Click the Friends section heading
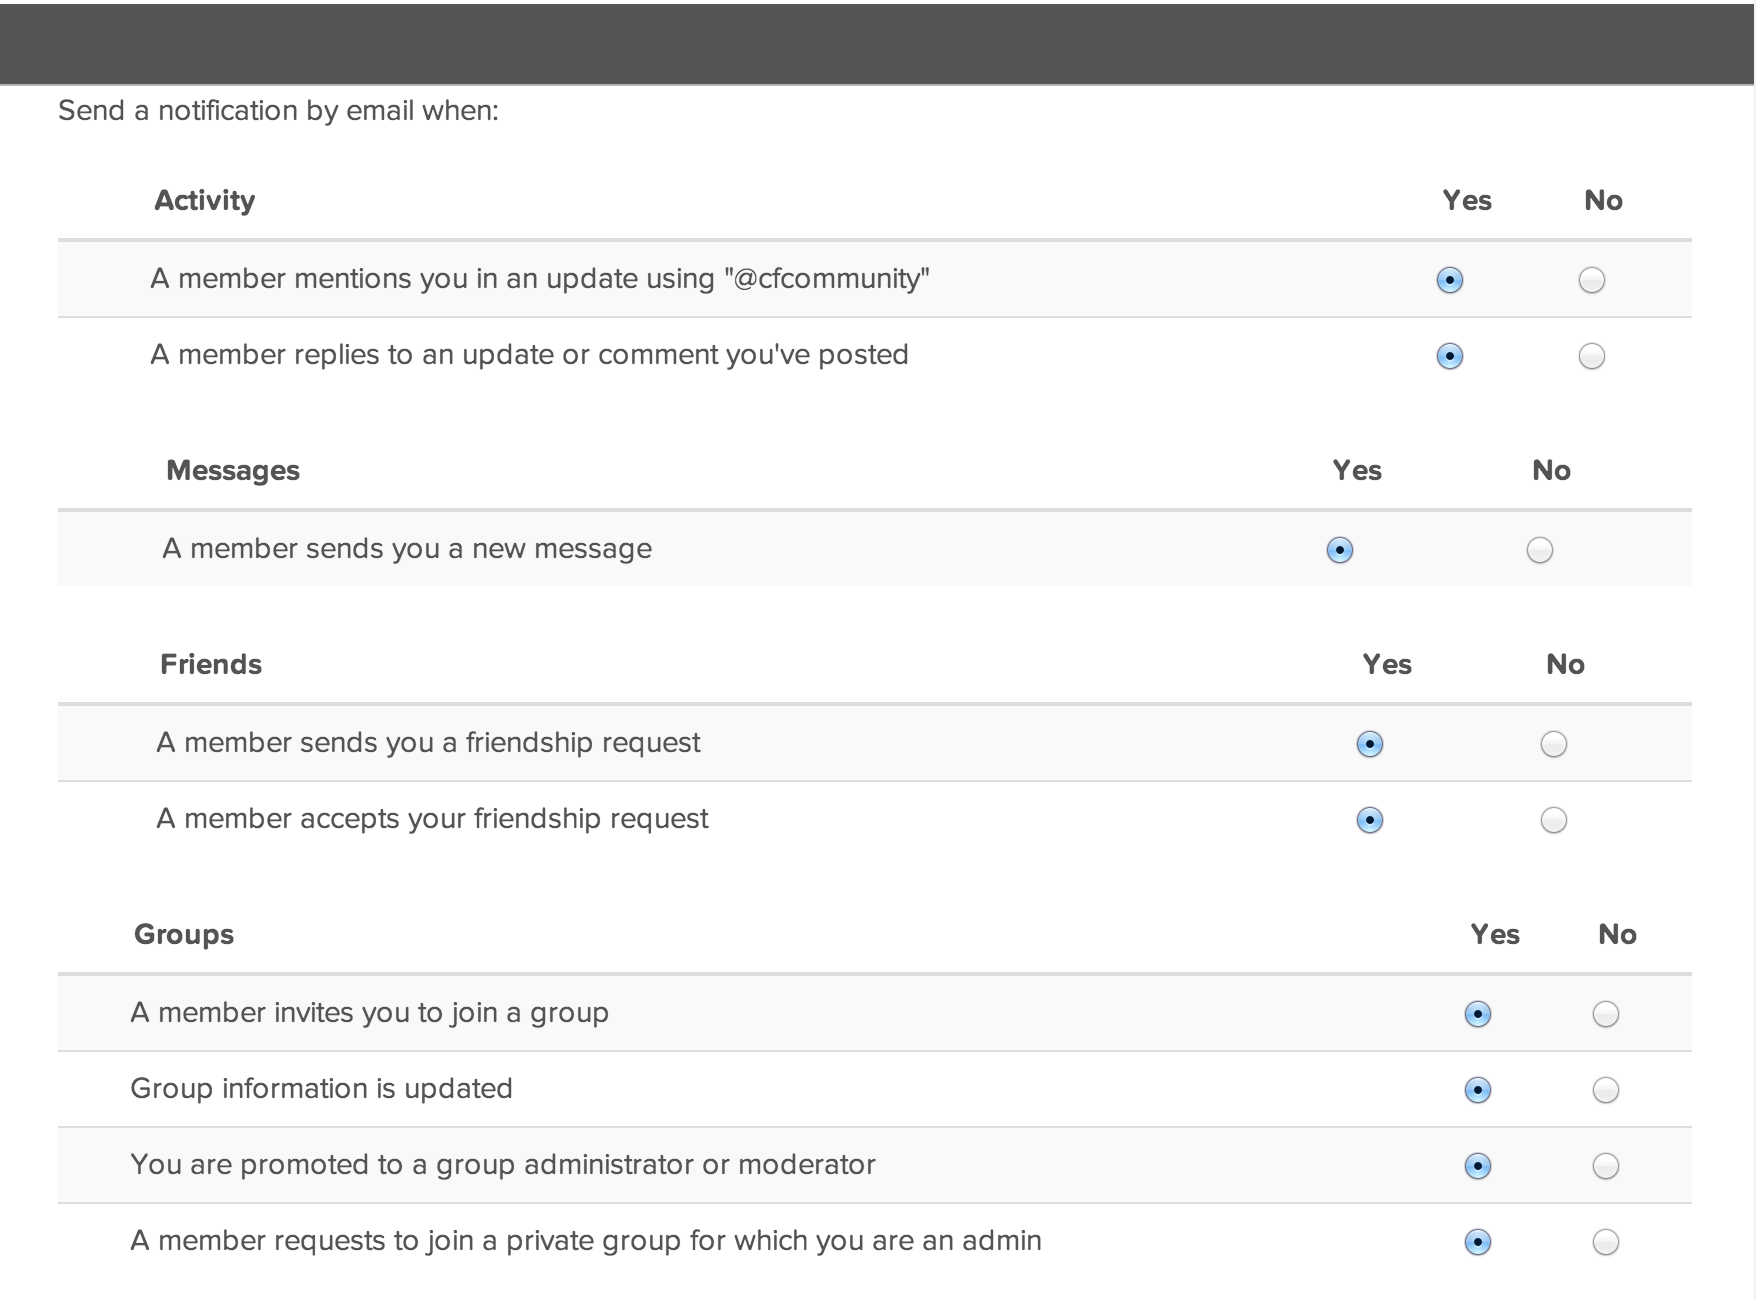1756x1300 pixels. [x=211, y=664]
